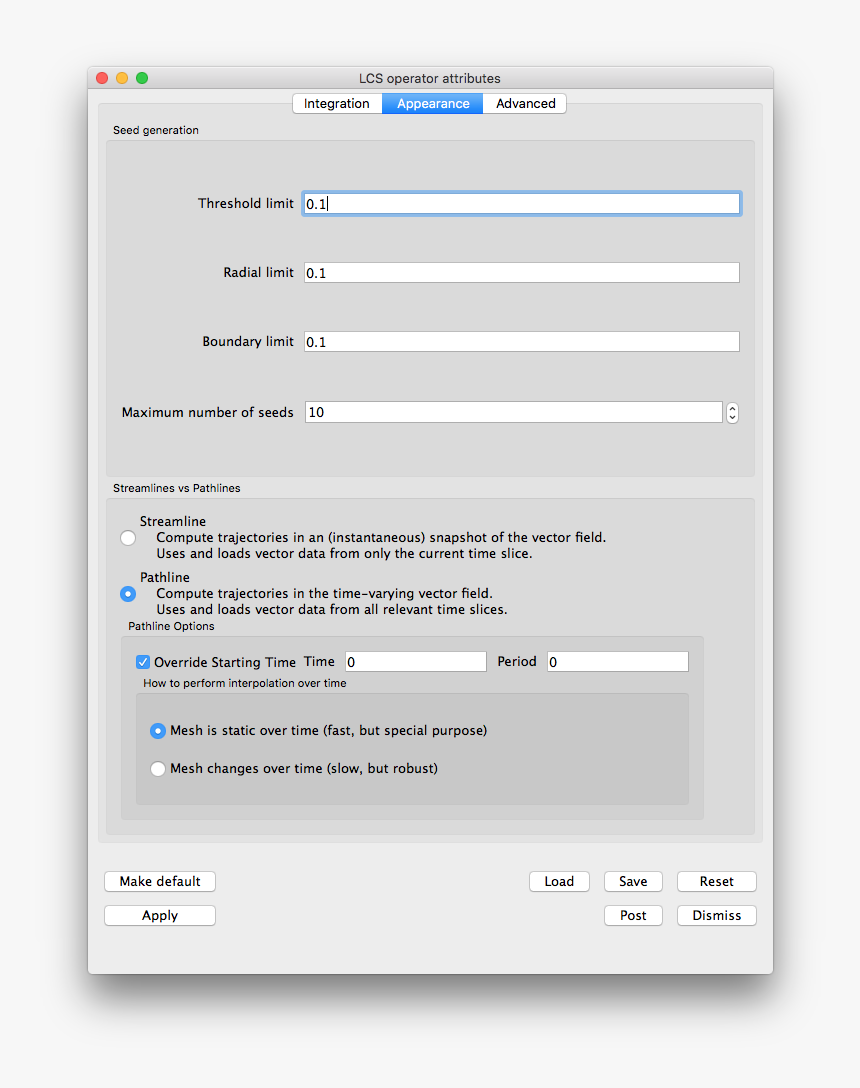Open the Advanced tab

click(x=525, y=104)
